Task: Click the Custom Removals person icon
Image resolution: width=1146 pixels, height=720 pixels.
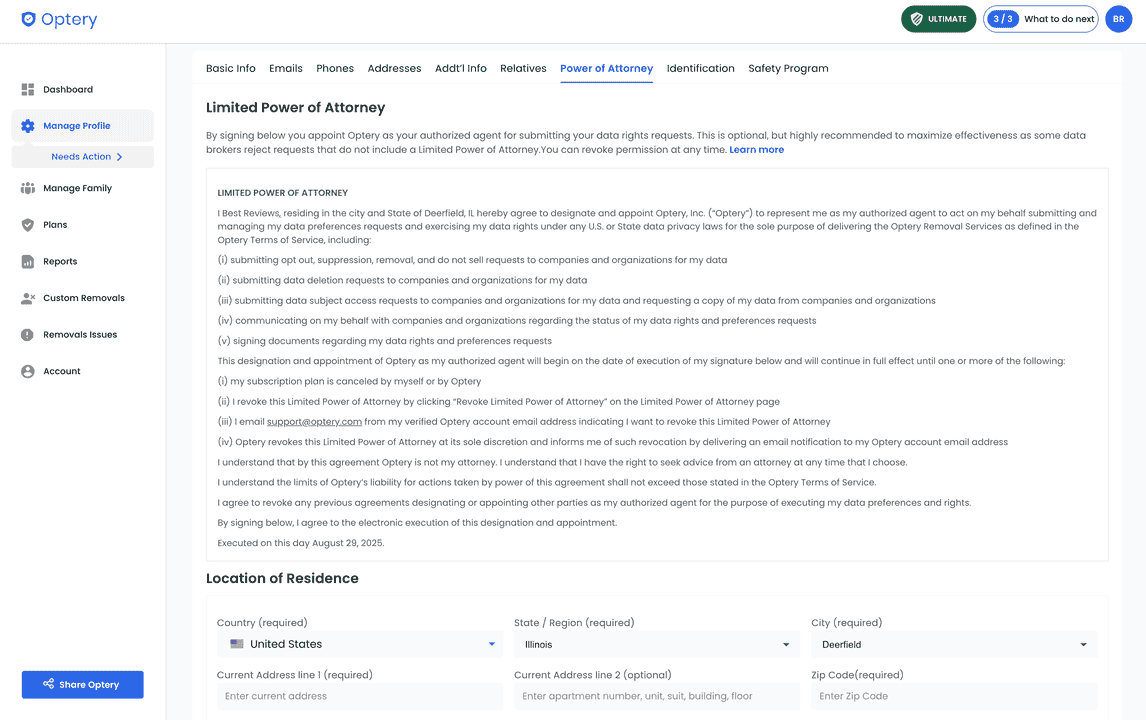Action: pos(28,298)
